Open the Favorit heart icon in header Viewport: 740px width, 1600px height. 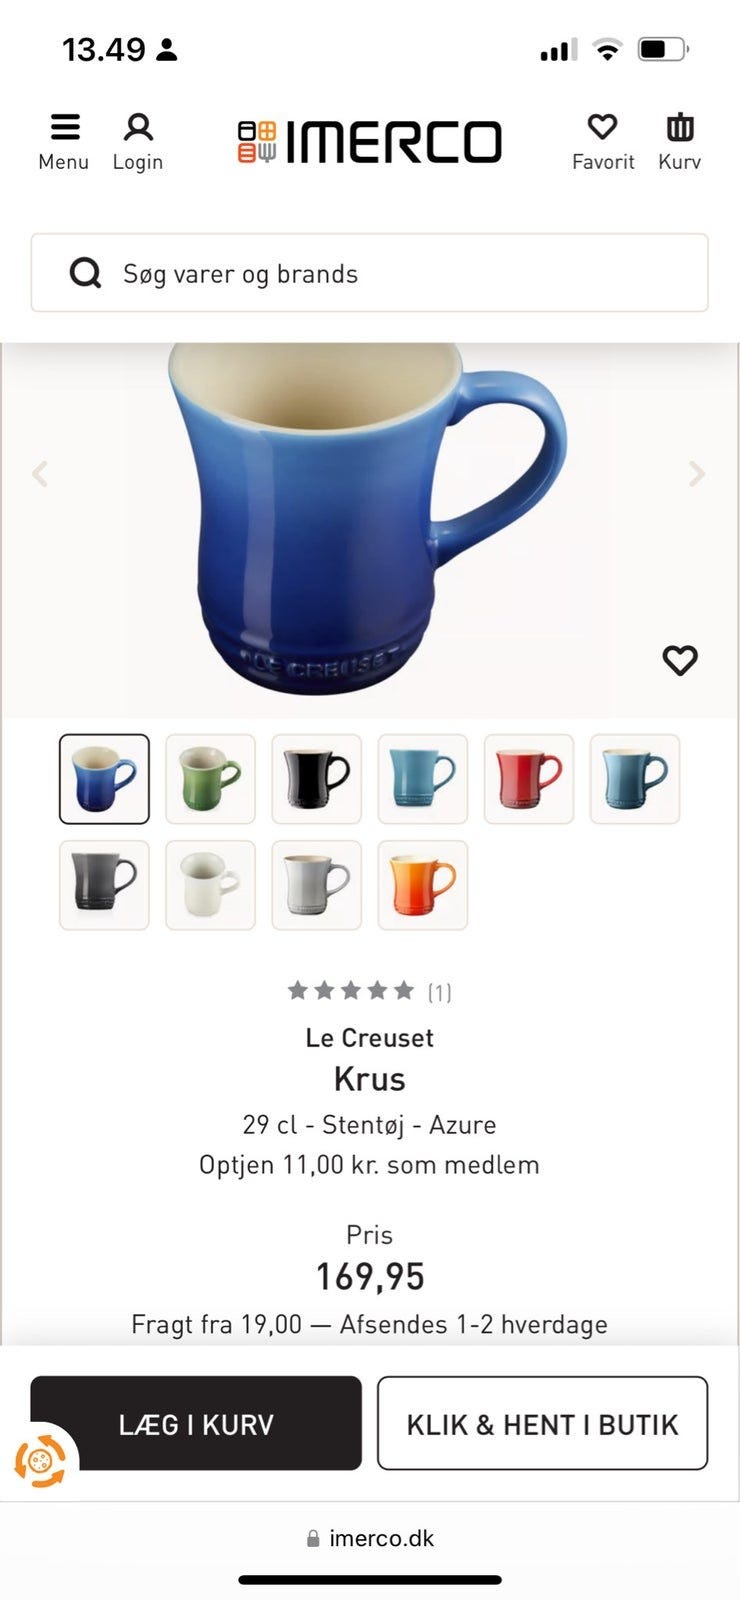[x=602, y=127]
